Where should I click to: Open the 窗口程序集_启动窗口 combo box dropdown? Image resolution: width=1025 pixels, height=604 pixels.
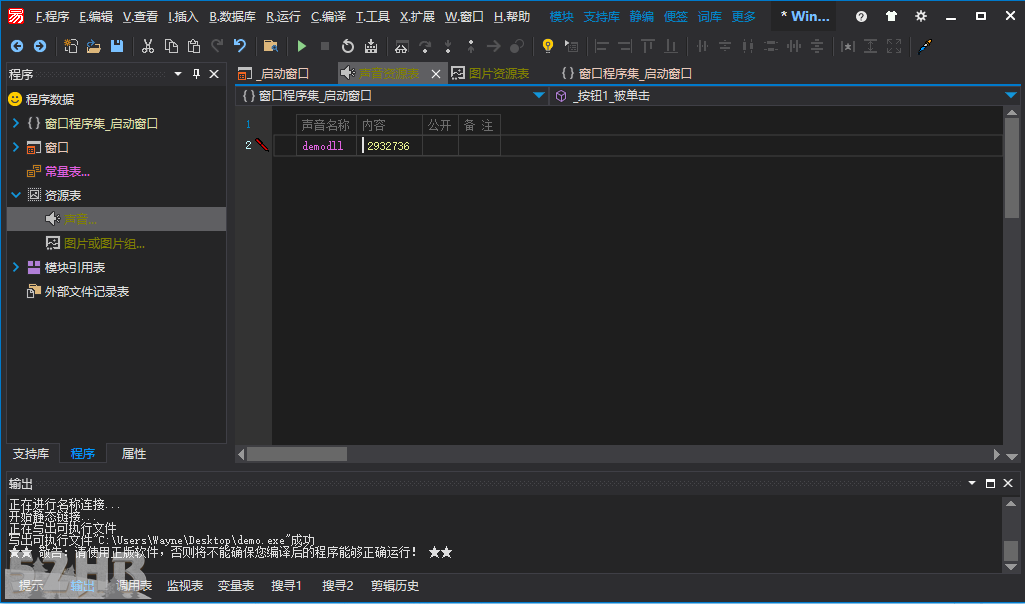539,95
